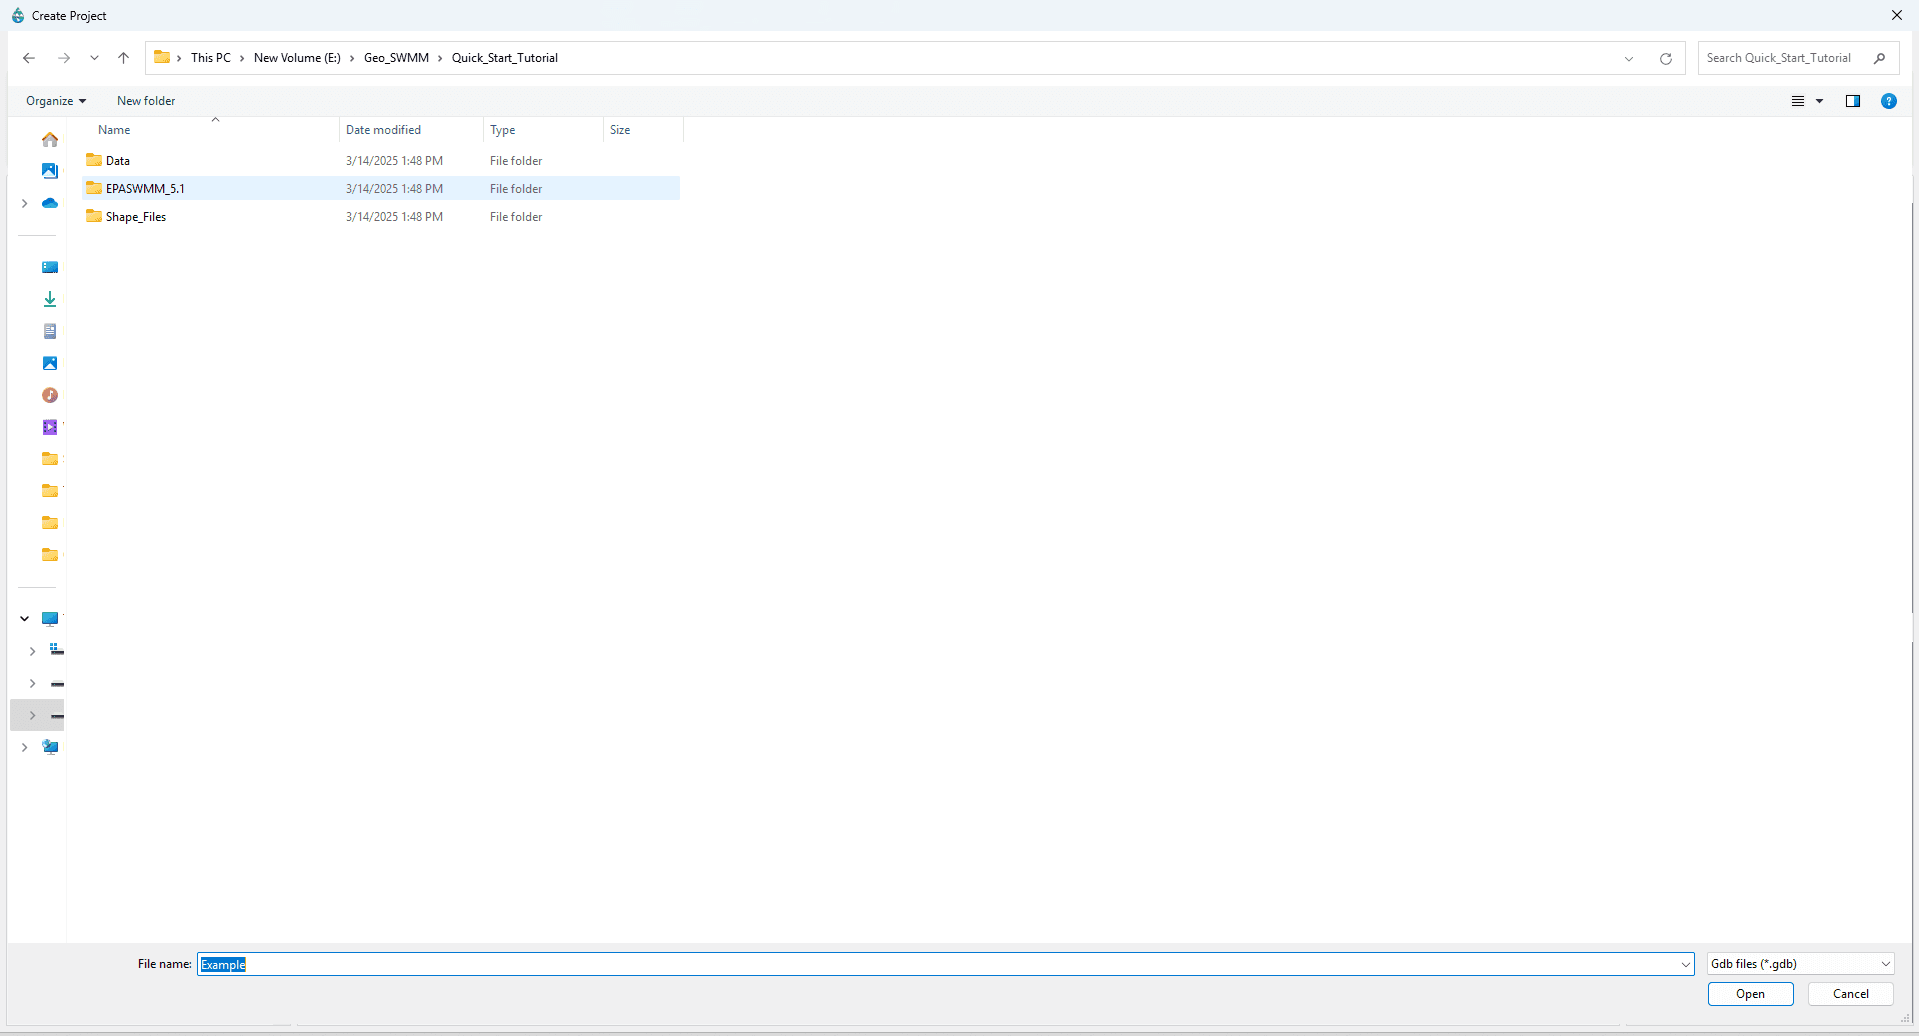Screen dimensions: 1919x1036
Task: Open the Organize dropdown menu
Action: pos(56,101)
